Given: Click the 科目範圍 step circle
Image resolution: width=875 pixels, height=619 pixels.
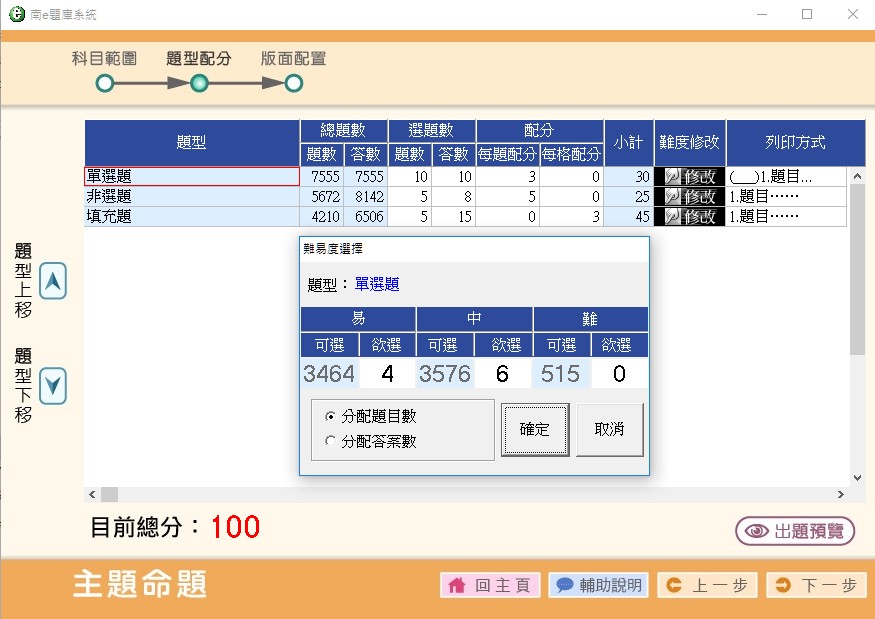Looking at the screenshot, I should point(105,84).
